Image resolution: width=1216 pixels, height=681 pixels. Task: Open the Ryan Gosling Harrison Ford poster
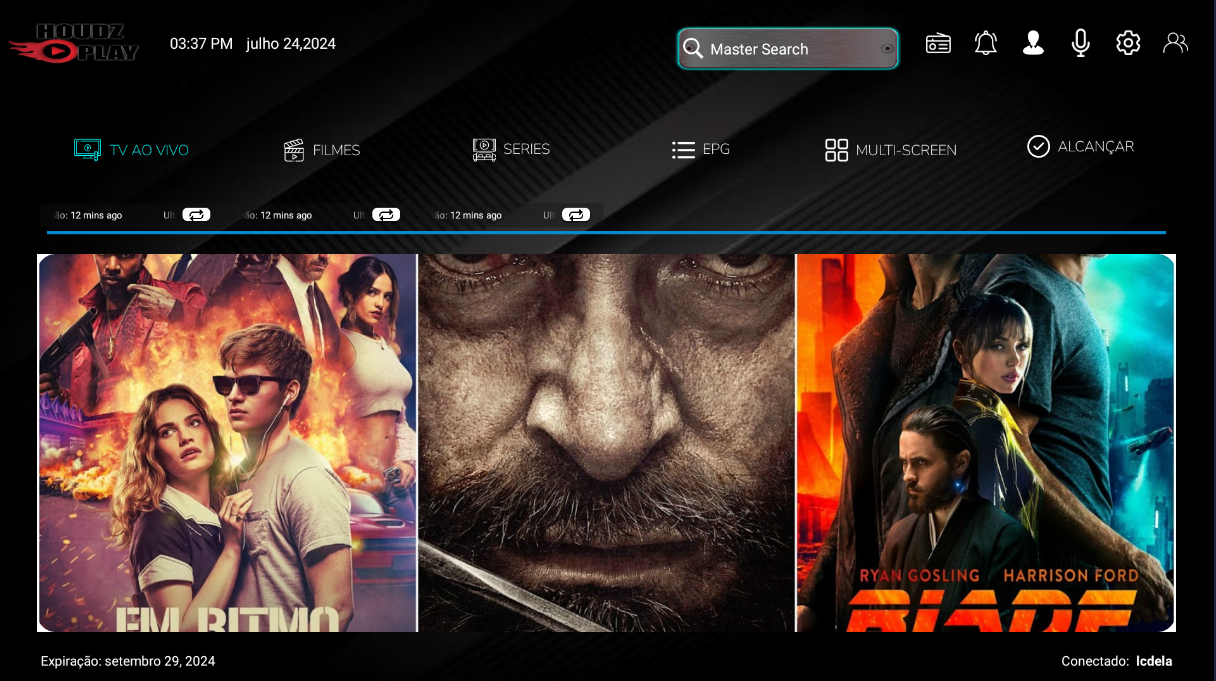coord(985,442)
